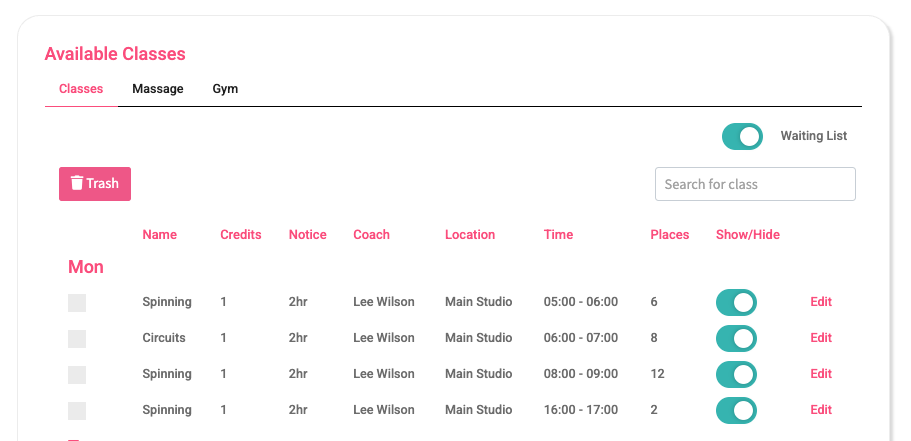
Task: Mark the checkbox for the 16:00 Spinning class
Action: point(77,411)
